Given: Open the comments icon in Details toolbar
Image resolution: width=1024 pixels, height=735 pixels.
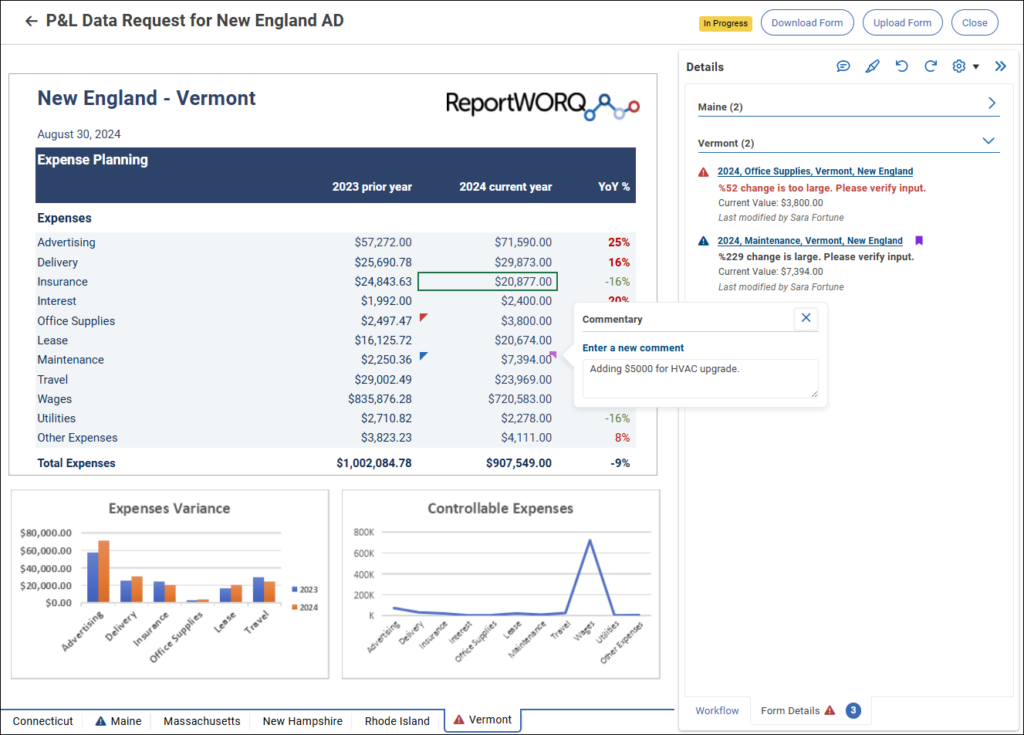Looking at the screenshot, I should tap(843, 66).
